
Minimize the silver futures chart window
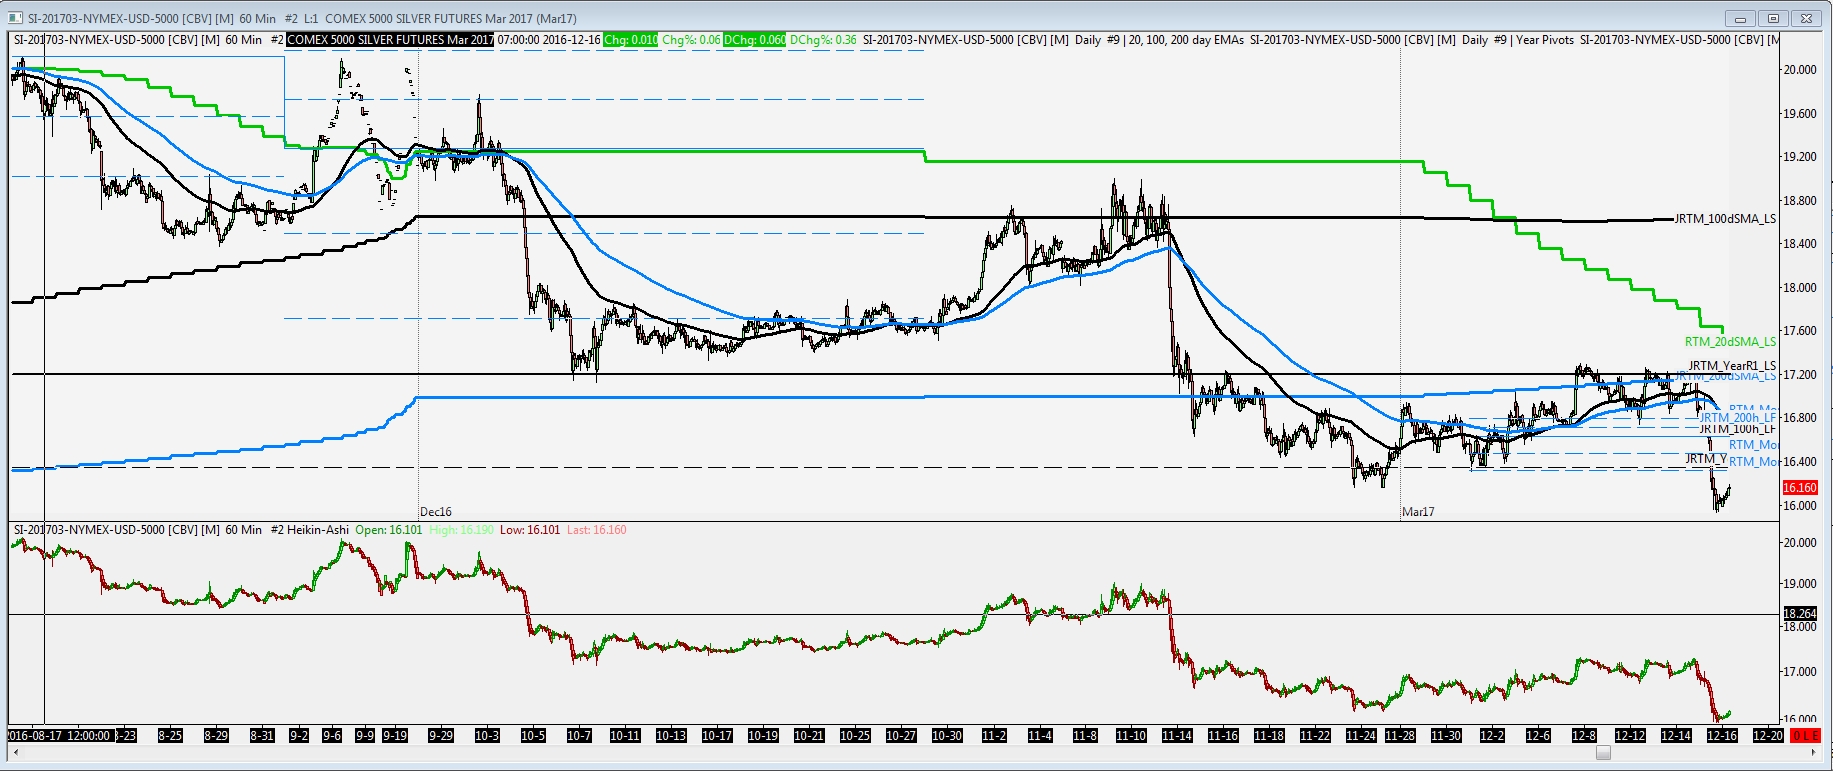(x=1741, y=18)
